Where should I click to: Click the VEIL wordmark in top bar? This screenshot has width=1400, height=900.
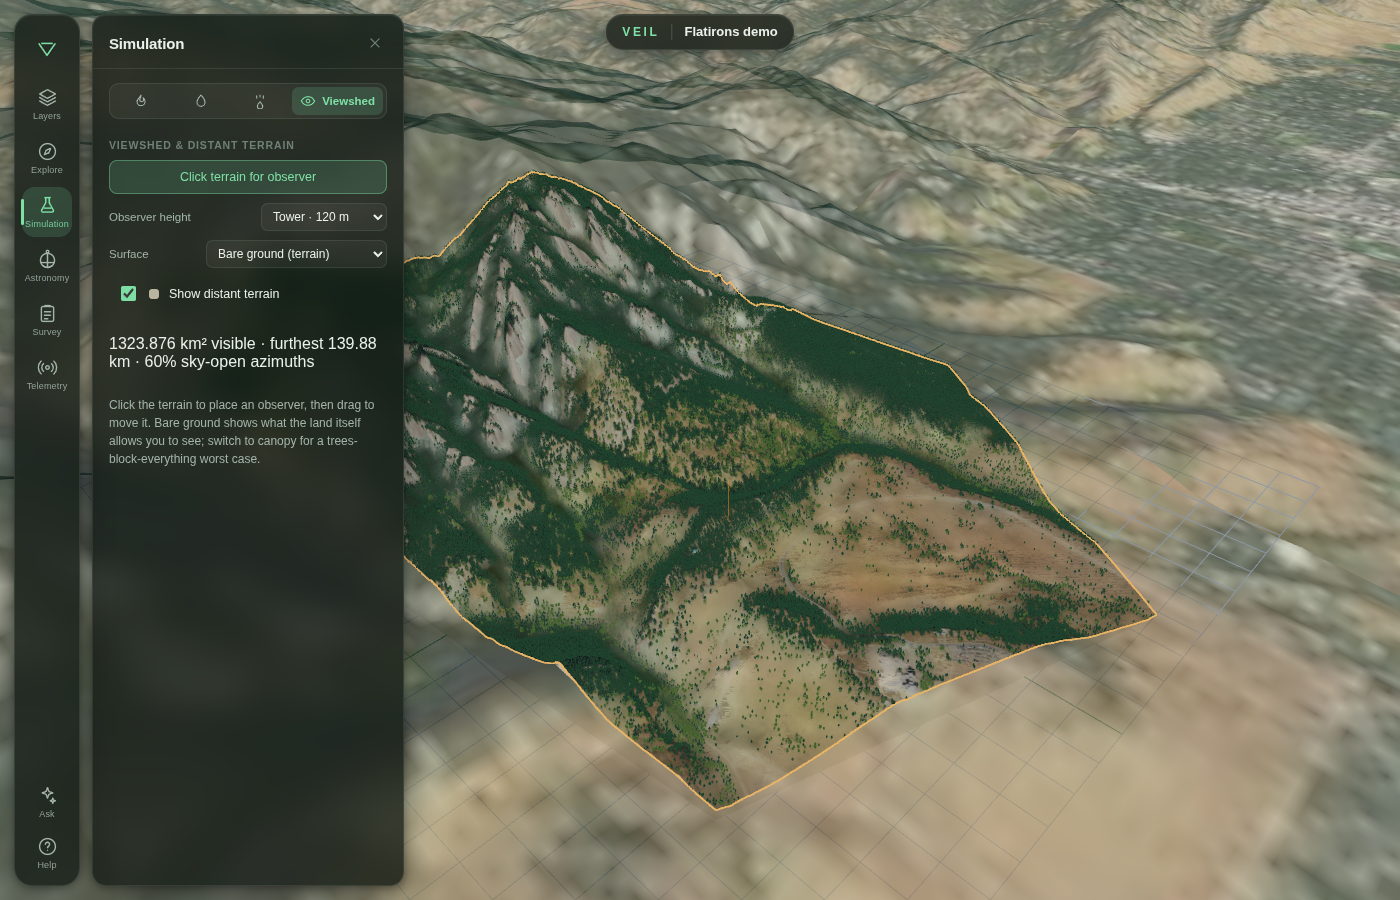click(640, 32)
